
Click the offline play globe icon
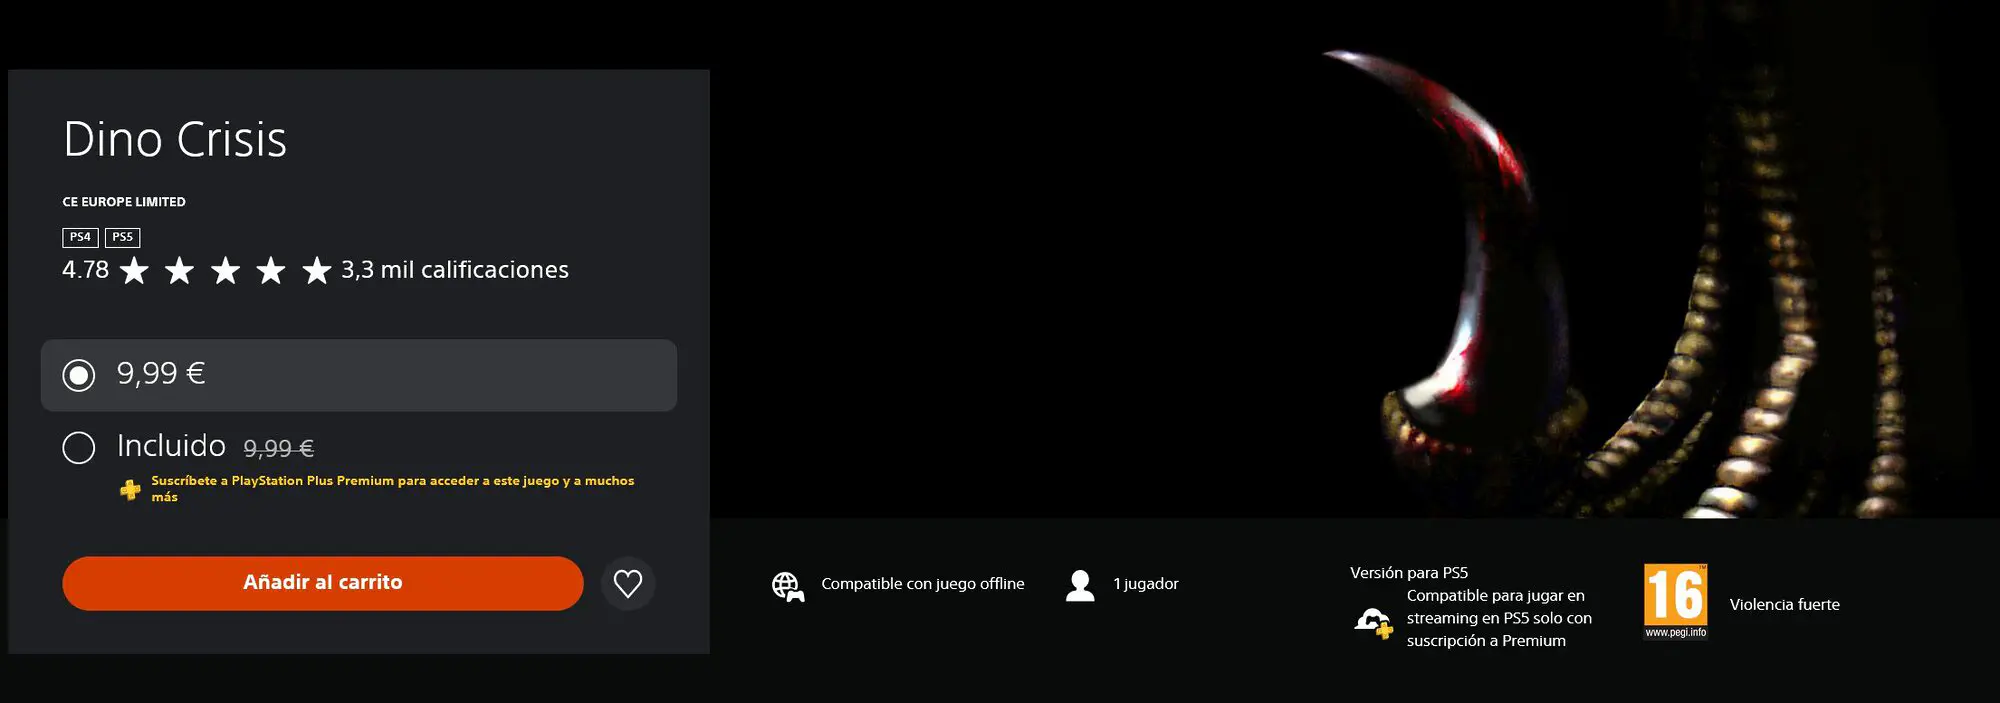coord(788,586)
